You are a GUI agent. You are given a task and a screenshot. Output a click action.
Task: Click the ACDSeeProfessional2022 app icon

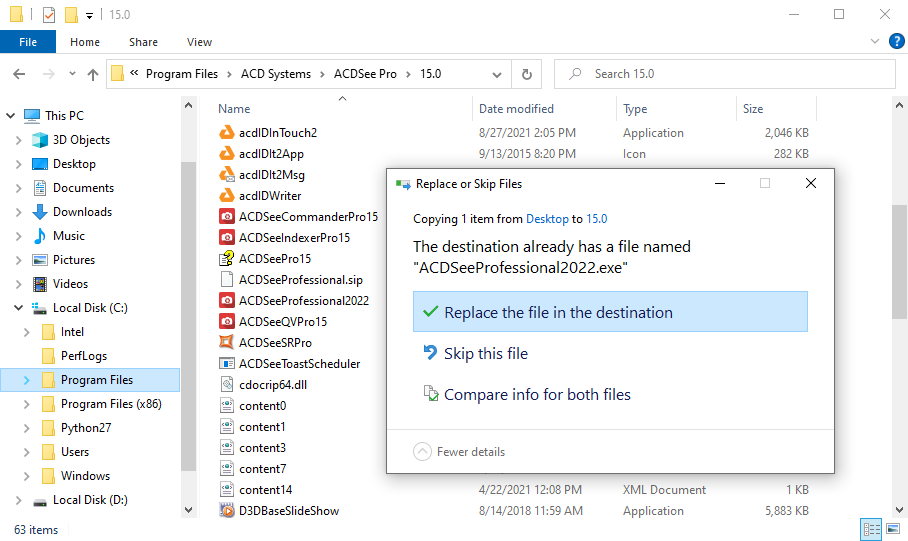pos(226,300)
